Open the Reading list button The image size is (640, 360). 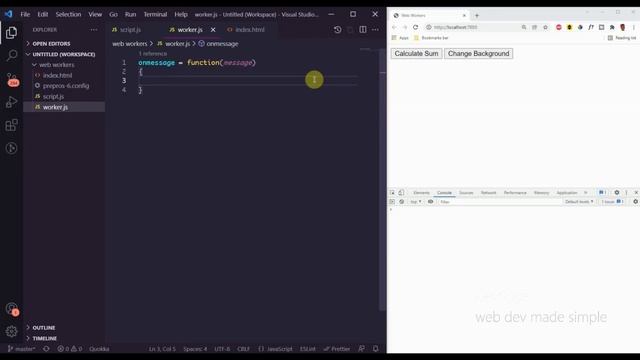tap(622, 38)
